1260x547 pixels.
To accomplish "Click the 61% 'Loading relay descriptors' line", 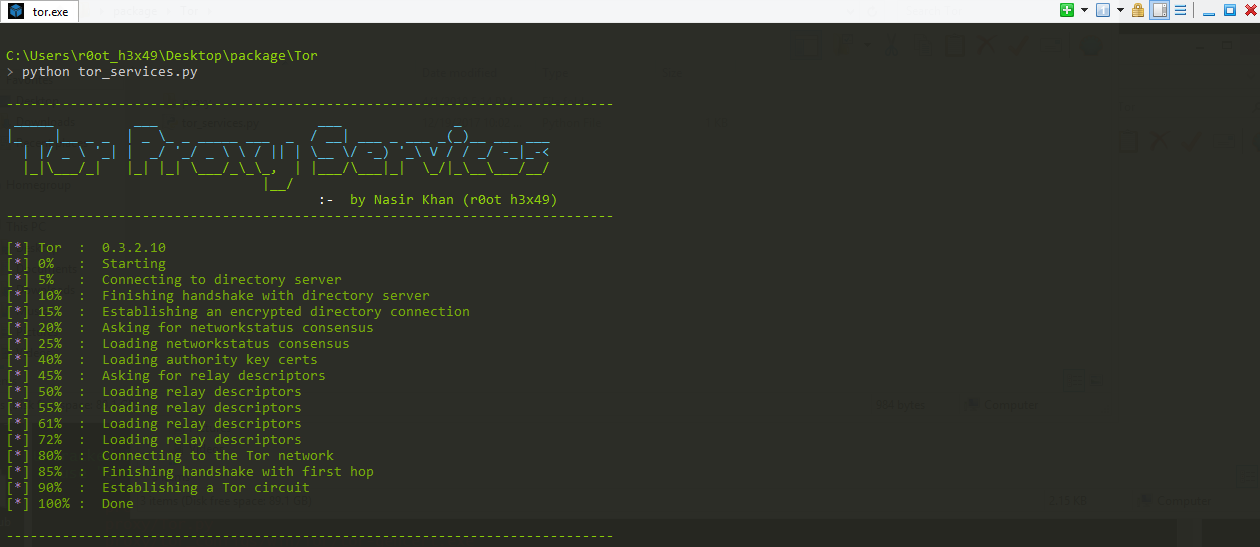I will [x=154, y=424].
